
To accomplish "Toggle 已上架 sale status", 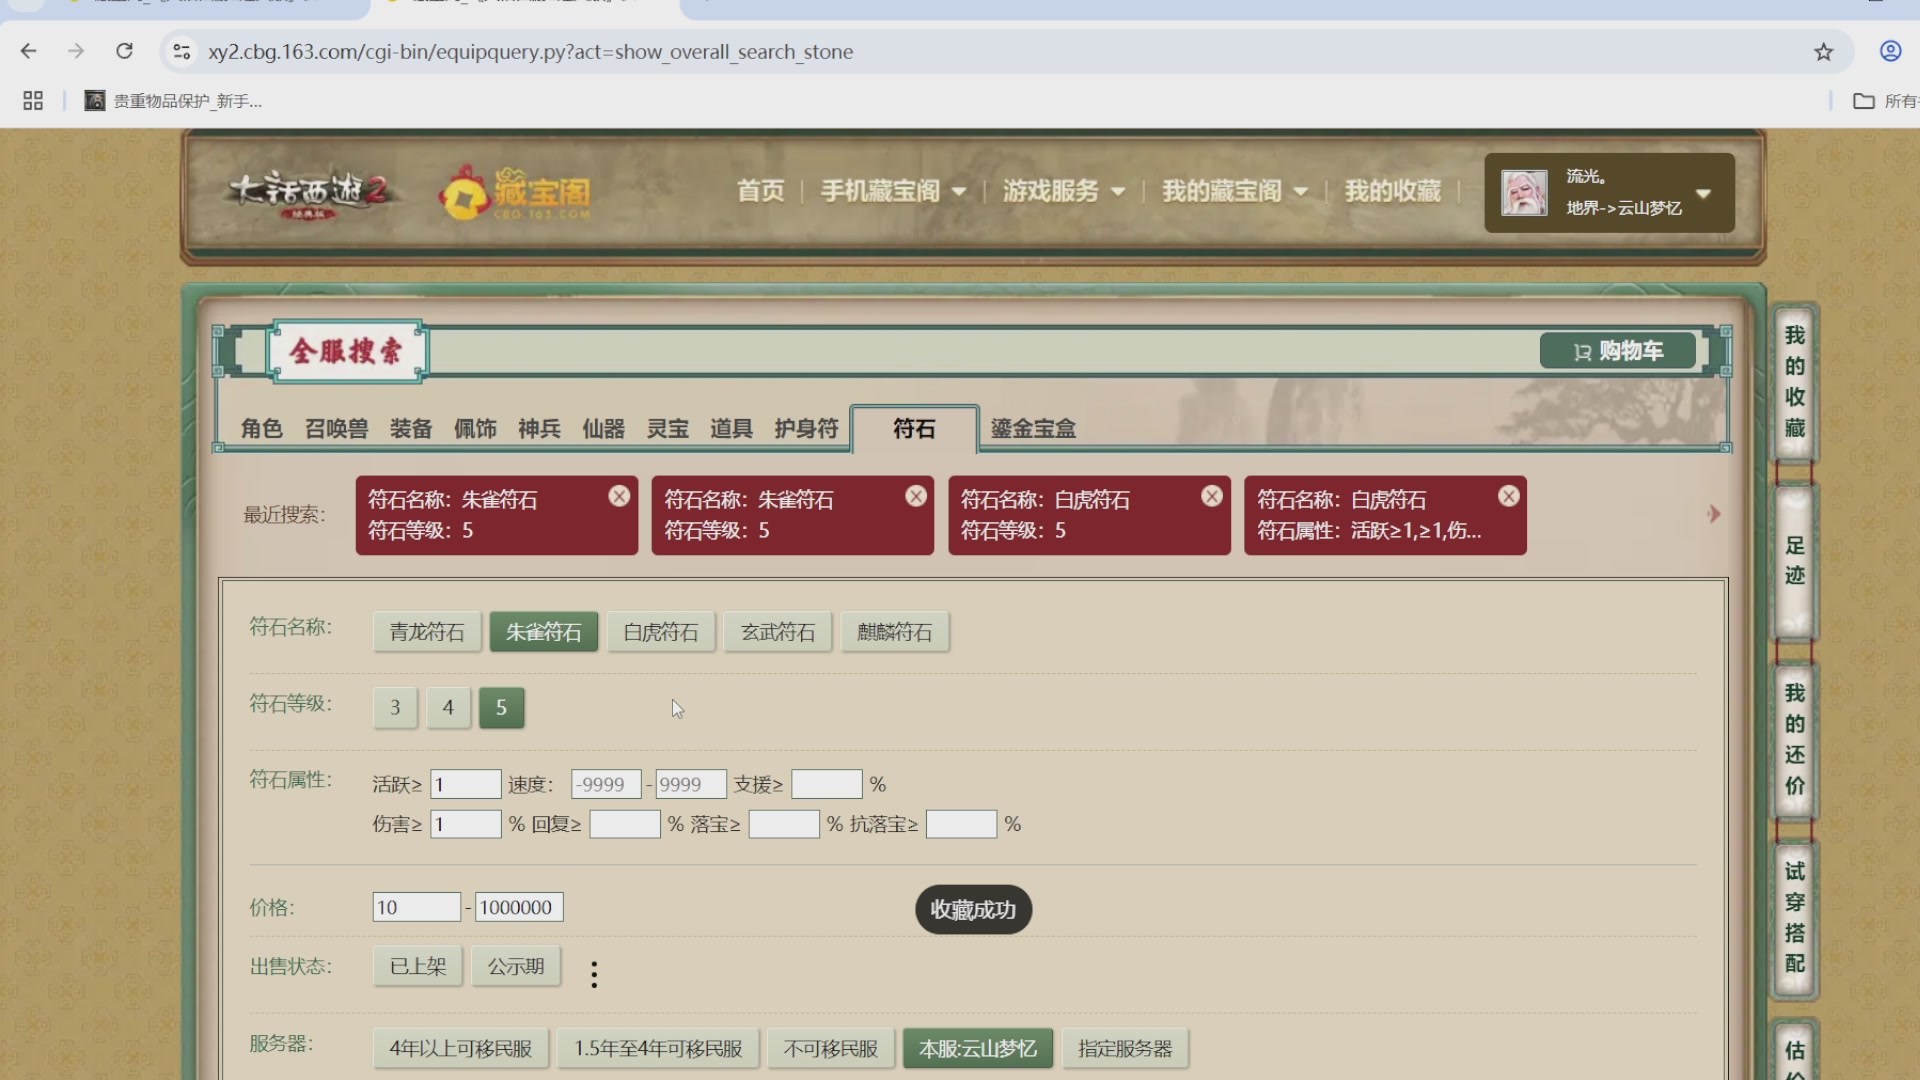I will click(418, 967).
